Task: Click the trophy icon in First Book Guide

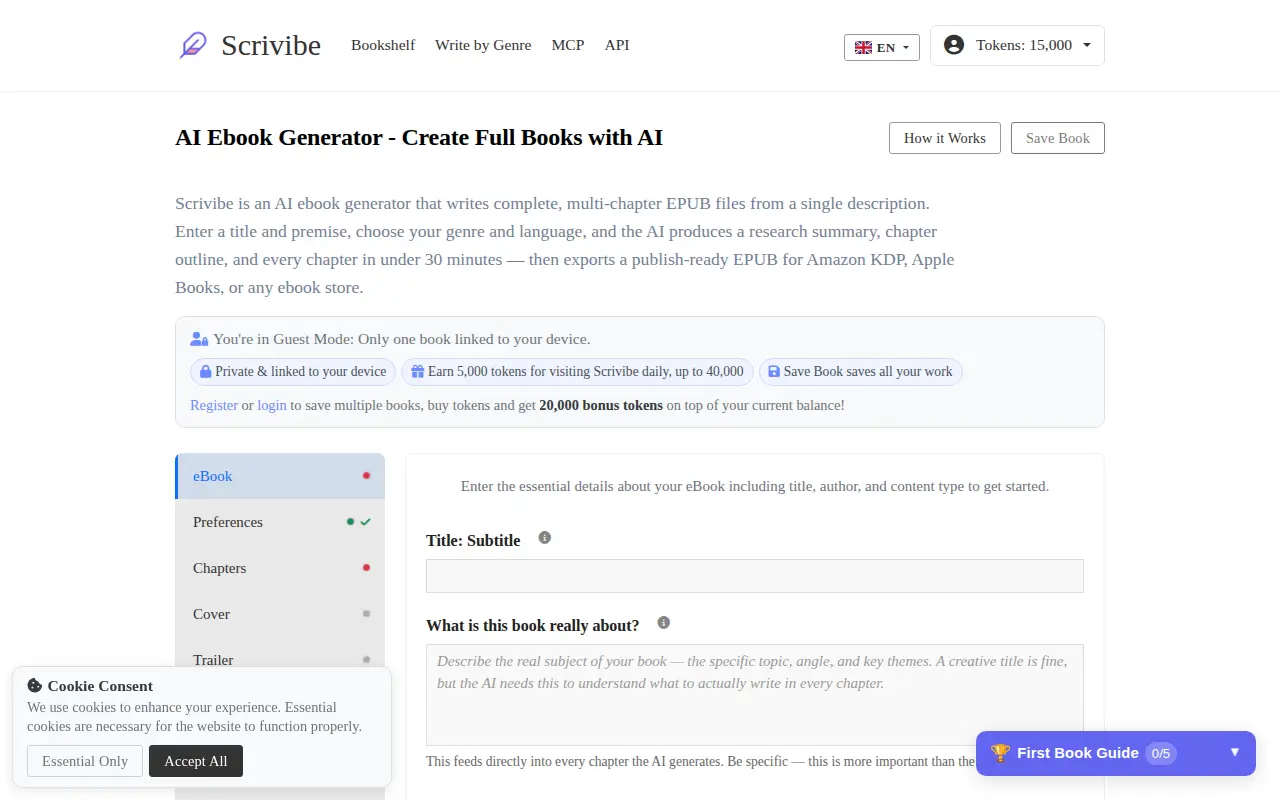Action: (1000, 753)
